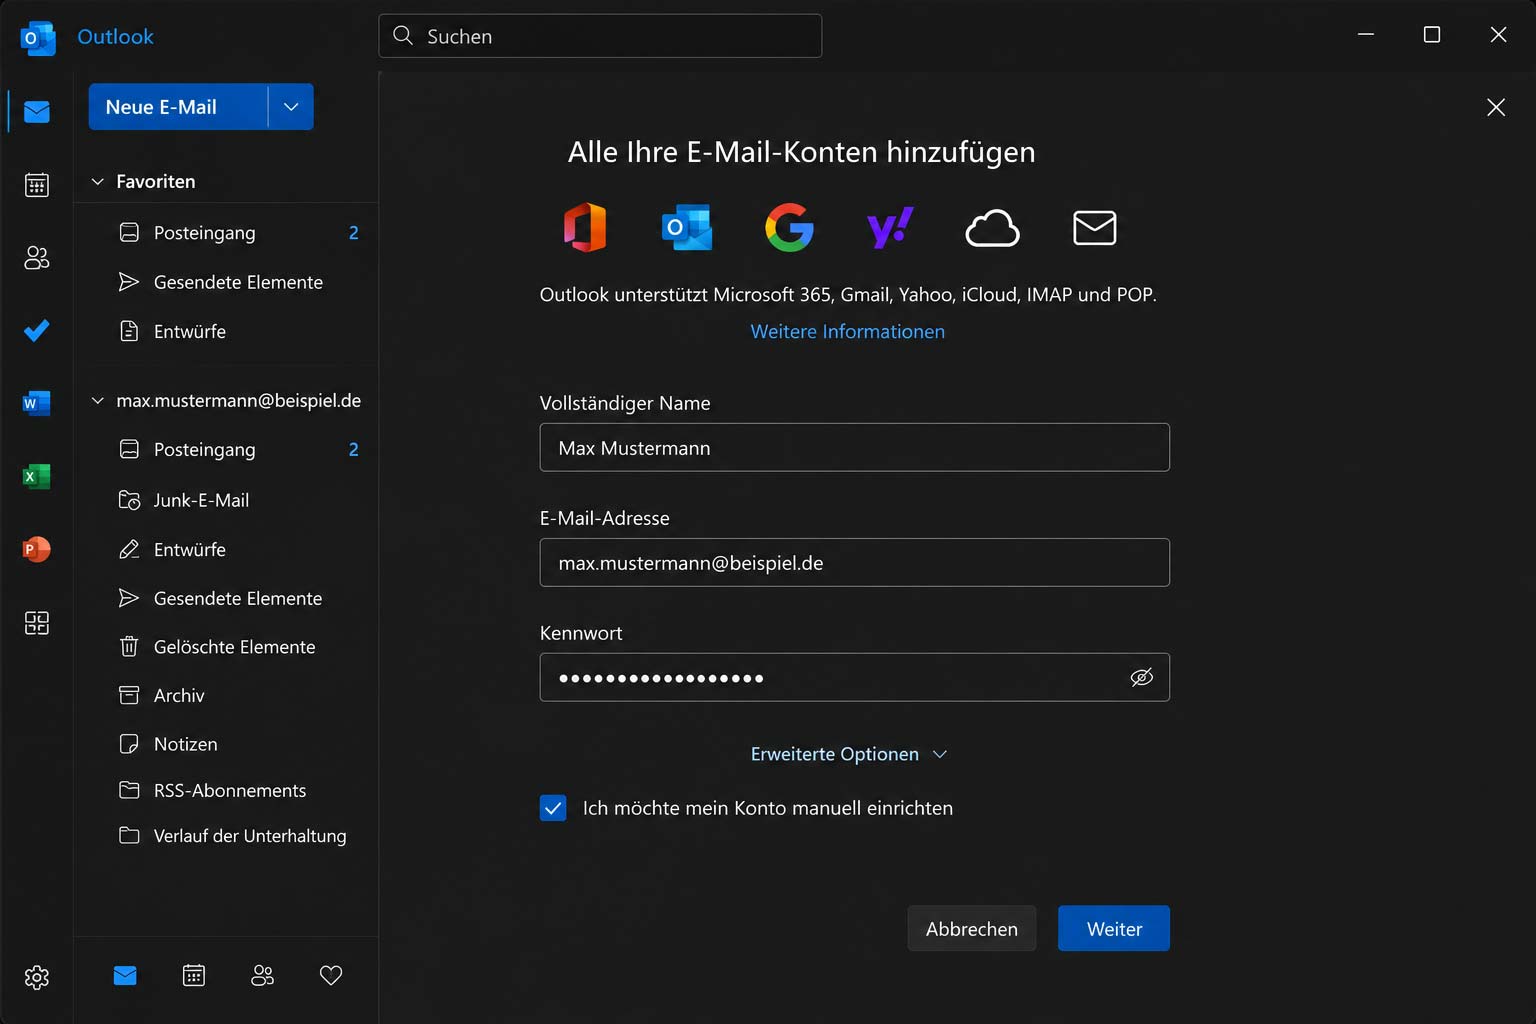Click the bottom bar people icon
Screen dimensions: 1536x1024
[262, 975]
